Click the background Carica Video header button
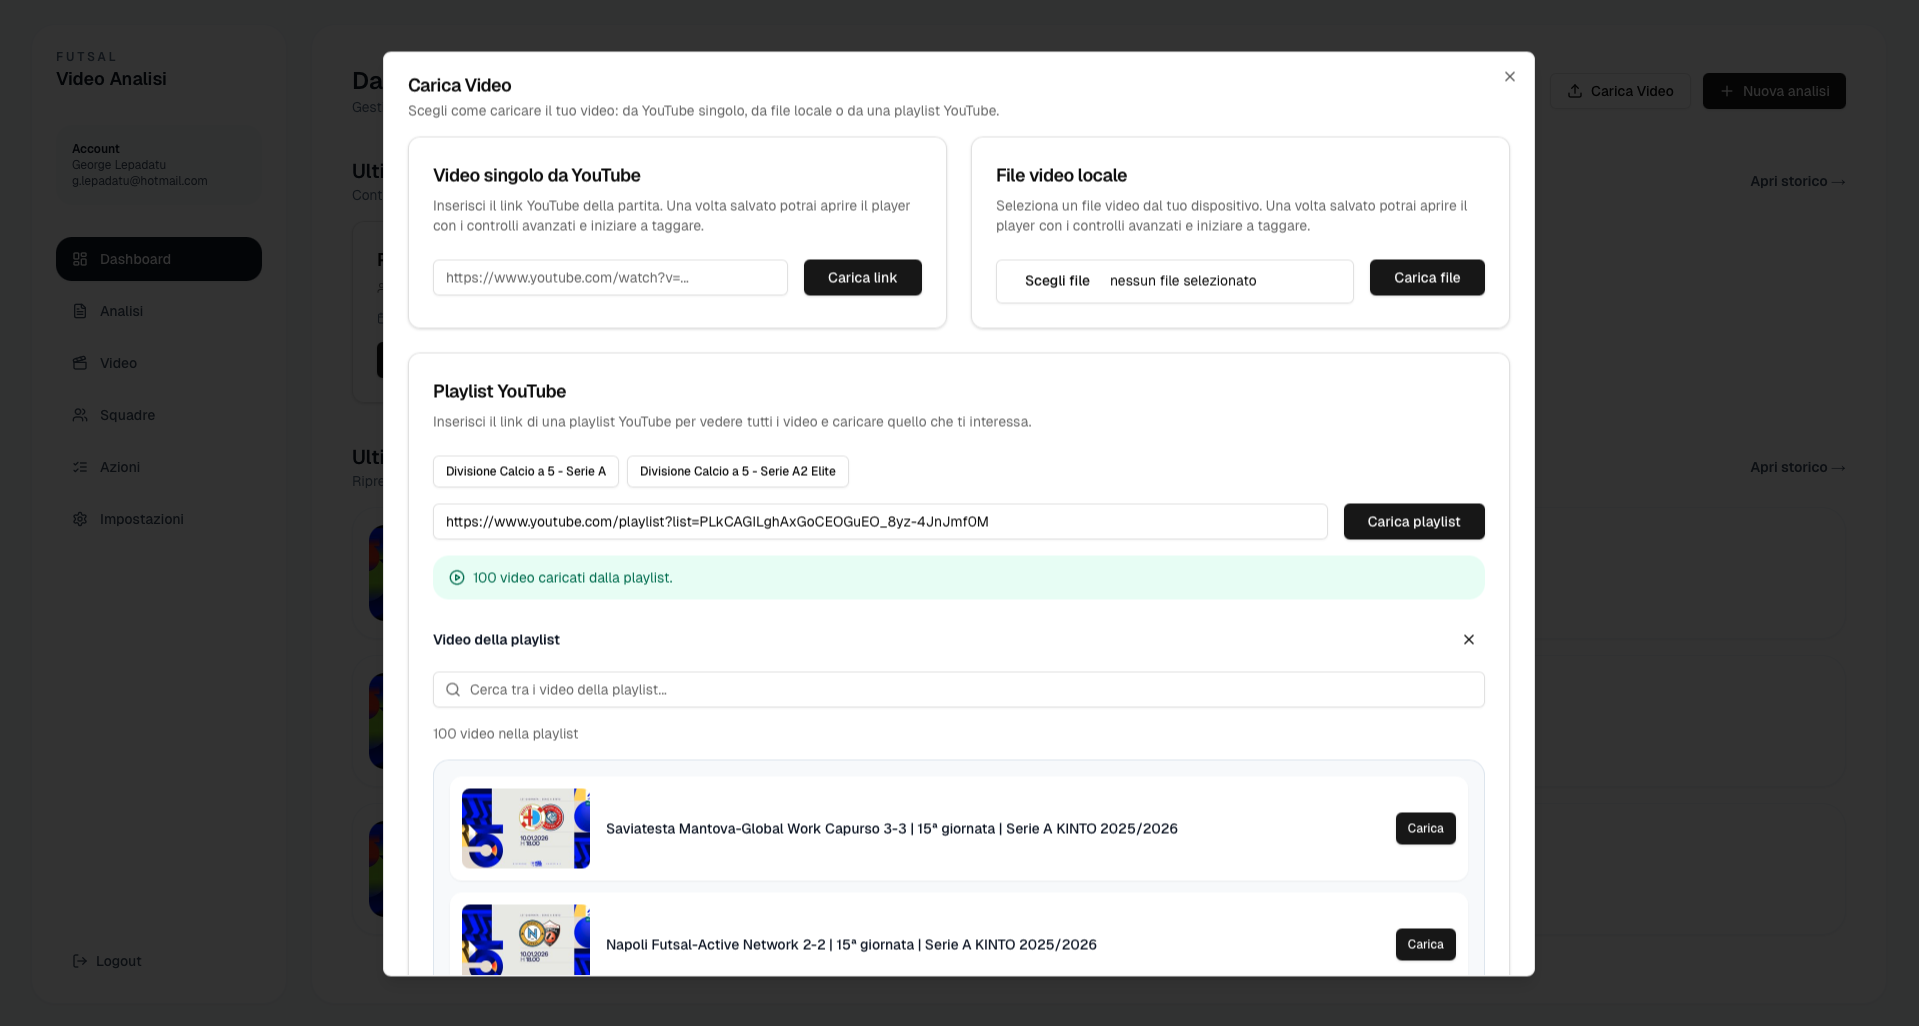This screenshot has width=1919, height=1026. [1620, 91]
